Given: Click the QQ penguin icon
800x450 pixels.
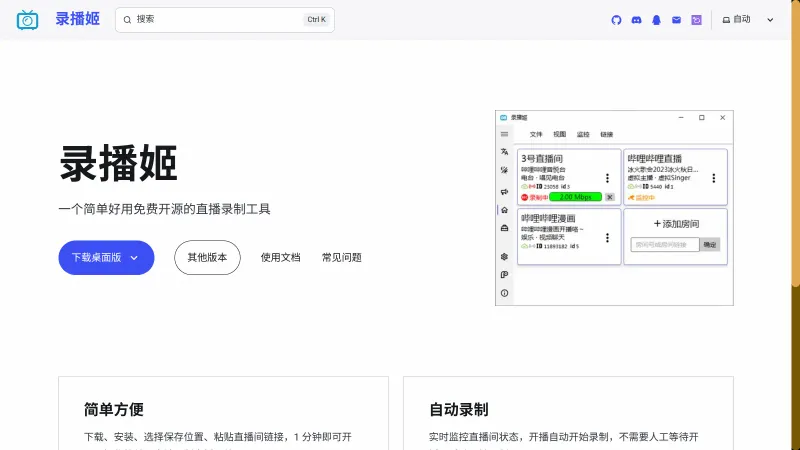Looking at the screenshot, I should [656, 19].
